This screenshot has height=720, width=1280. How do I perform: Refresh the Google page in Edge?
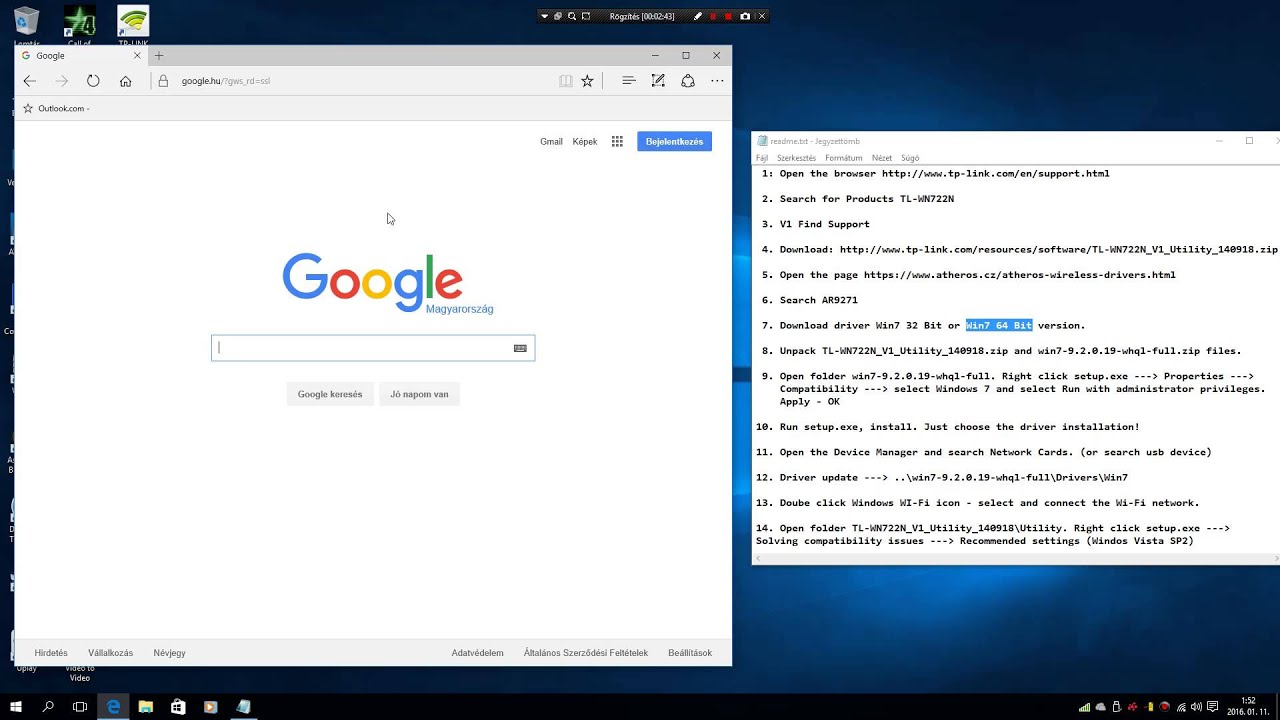tap(93, 81)
